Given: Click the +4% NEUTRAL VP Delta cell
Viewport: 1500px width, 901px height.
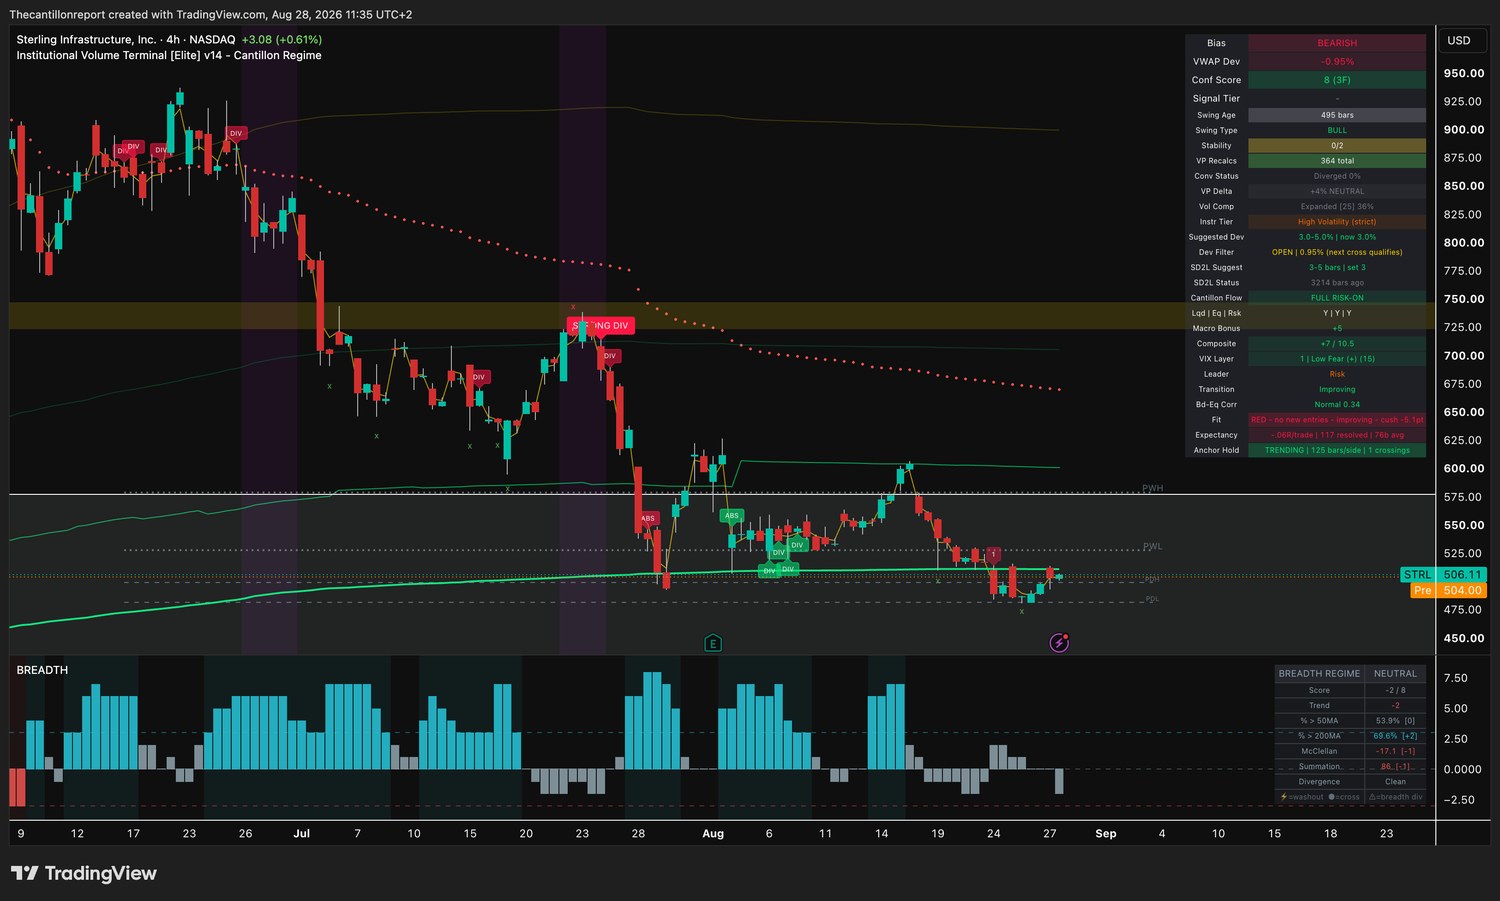Looking at the screenshot, I should 1337,191.
